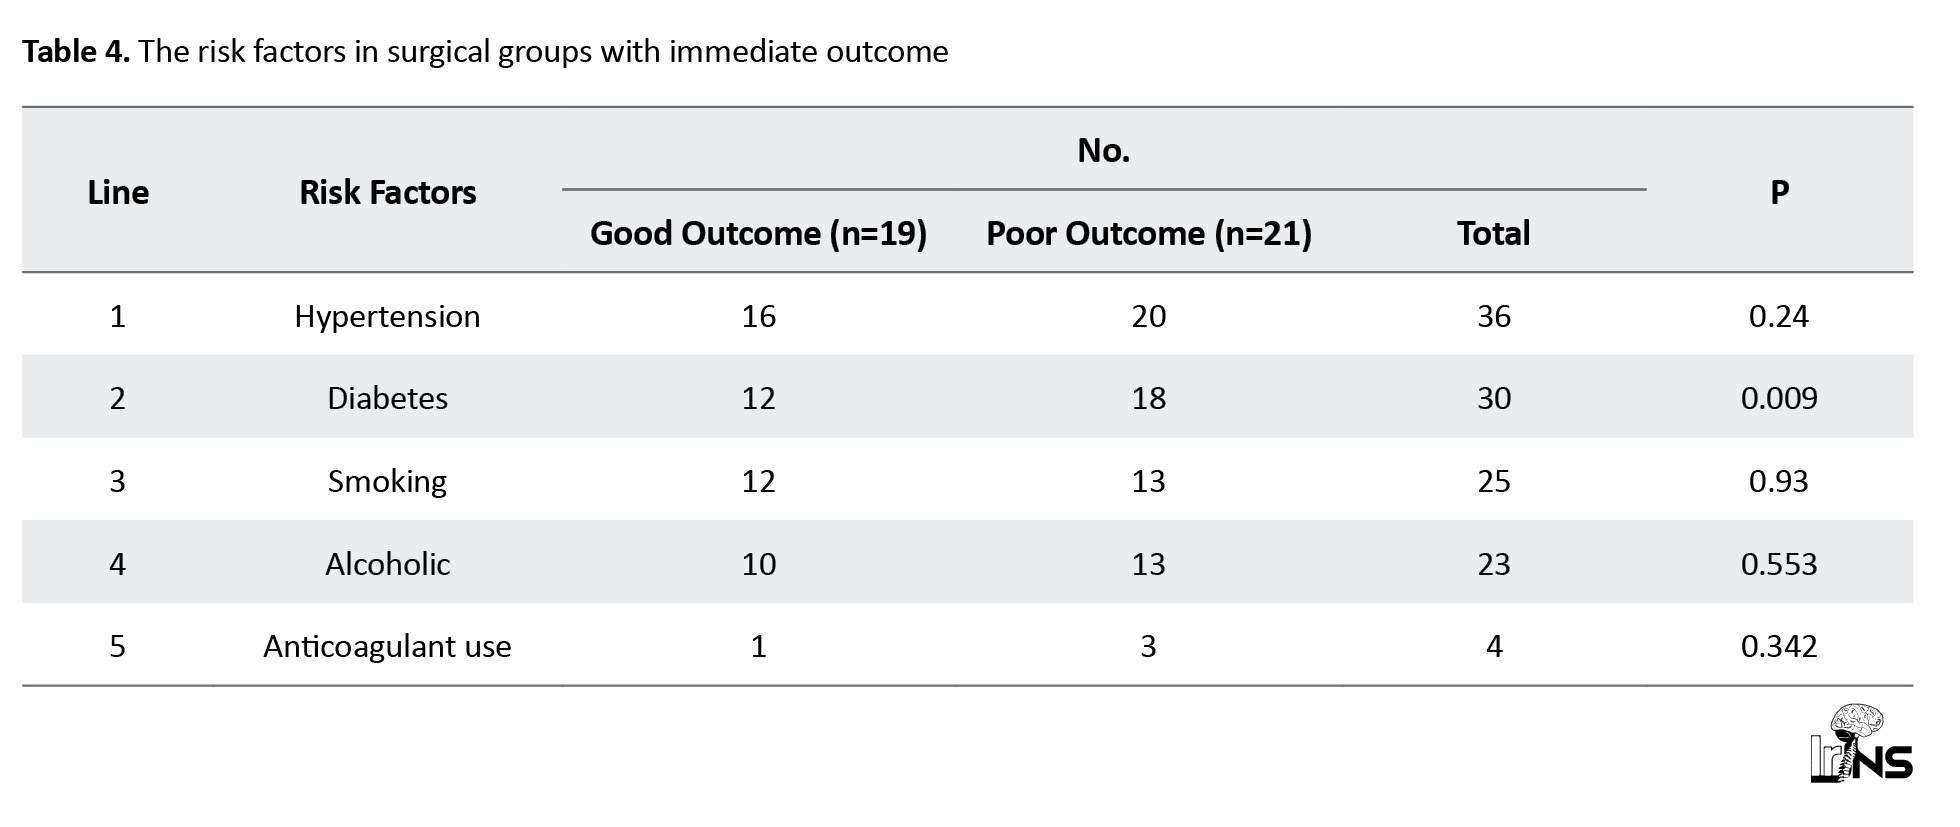Click the Alcoholic risk factor cell

click(387, 564)
